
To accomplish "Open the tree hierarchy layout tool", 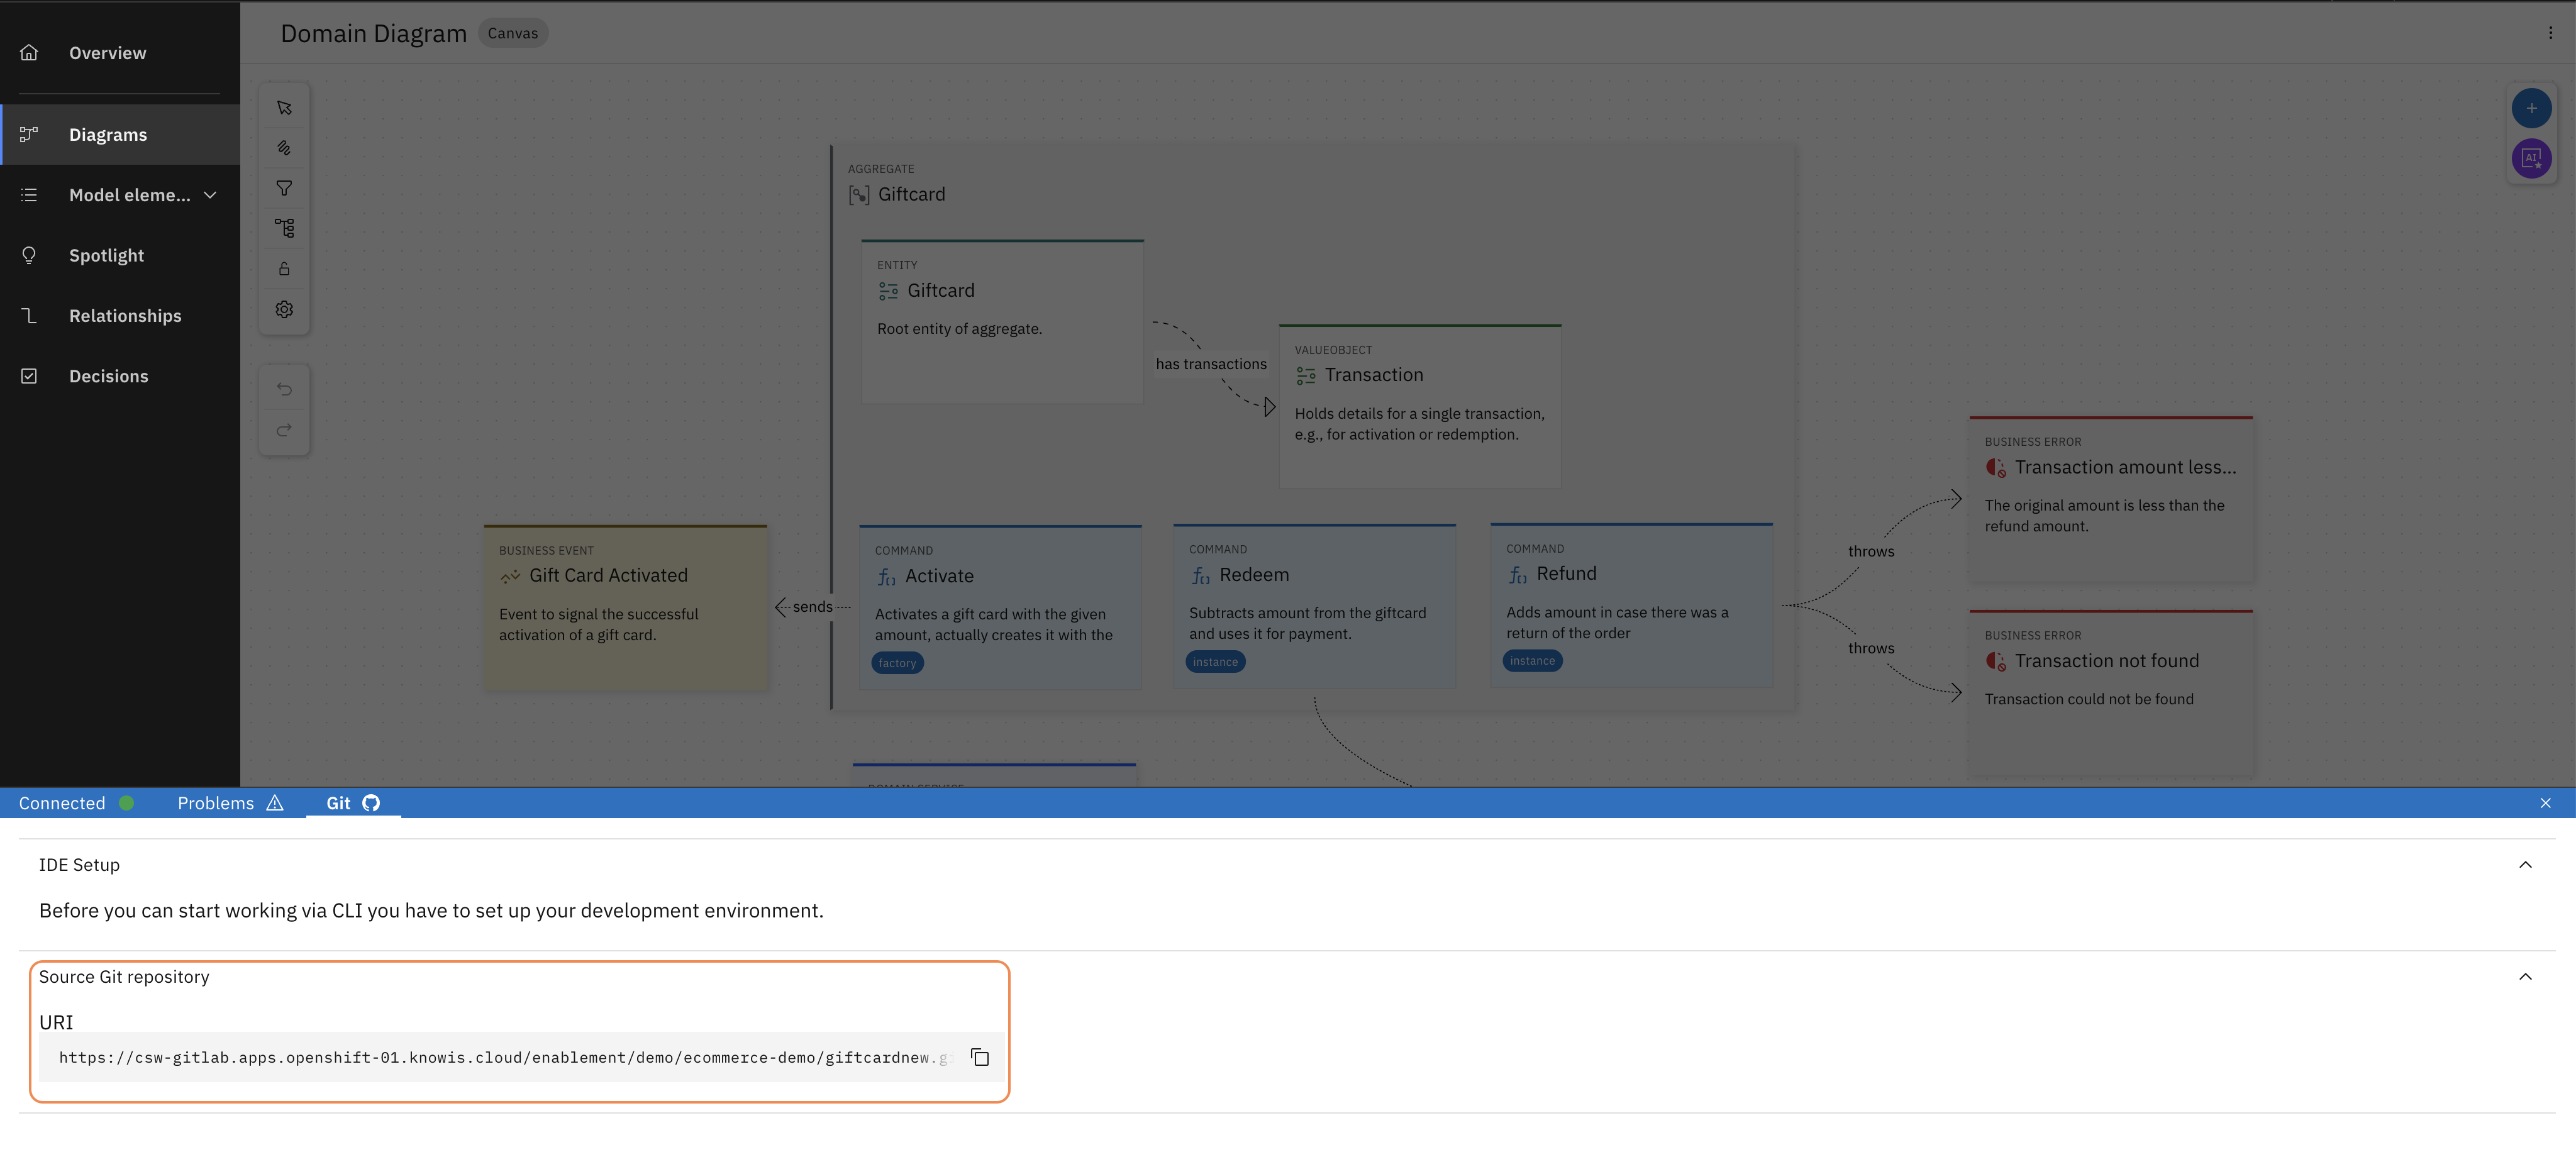I will pyautogui.click(x=284, y=228).
